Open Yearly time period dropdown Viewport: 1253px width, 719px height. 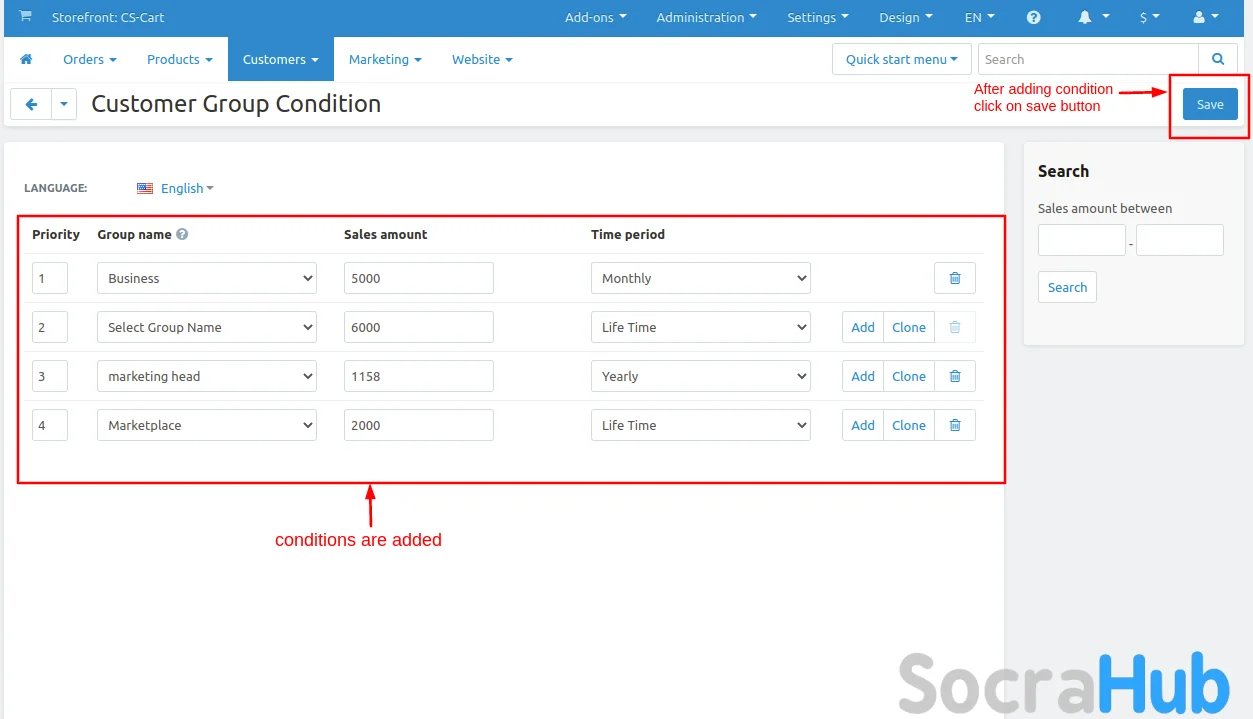pyautogui.click(x=700, y=376)
